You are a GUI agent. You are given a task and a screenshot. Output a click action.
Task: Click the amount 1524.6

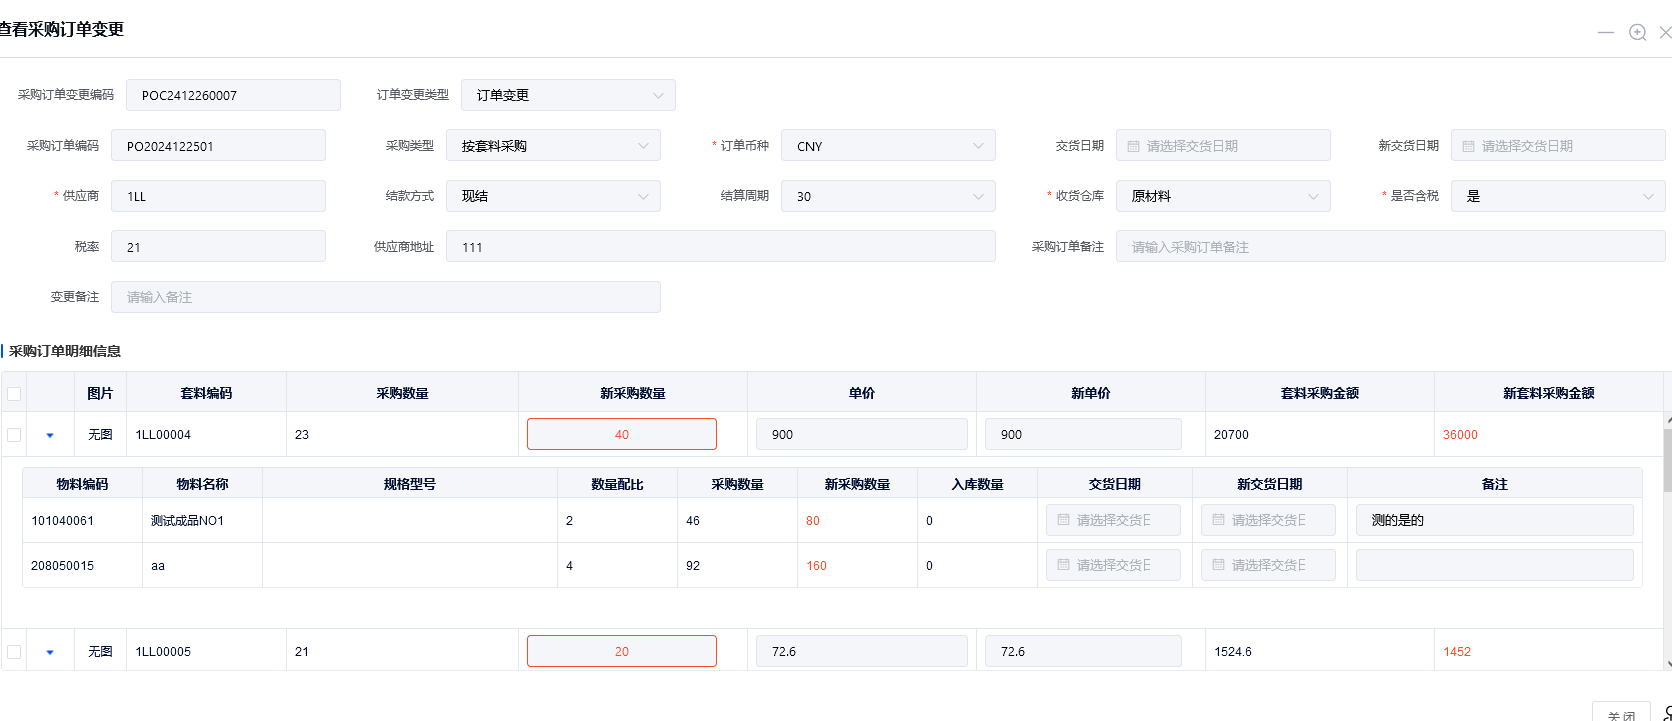point(1233,652)
